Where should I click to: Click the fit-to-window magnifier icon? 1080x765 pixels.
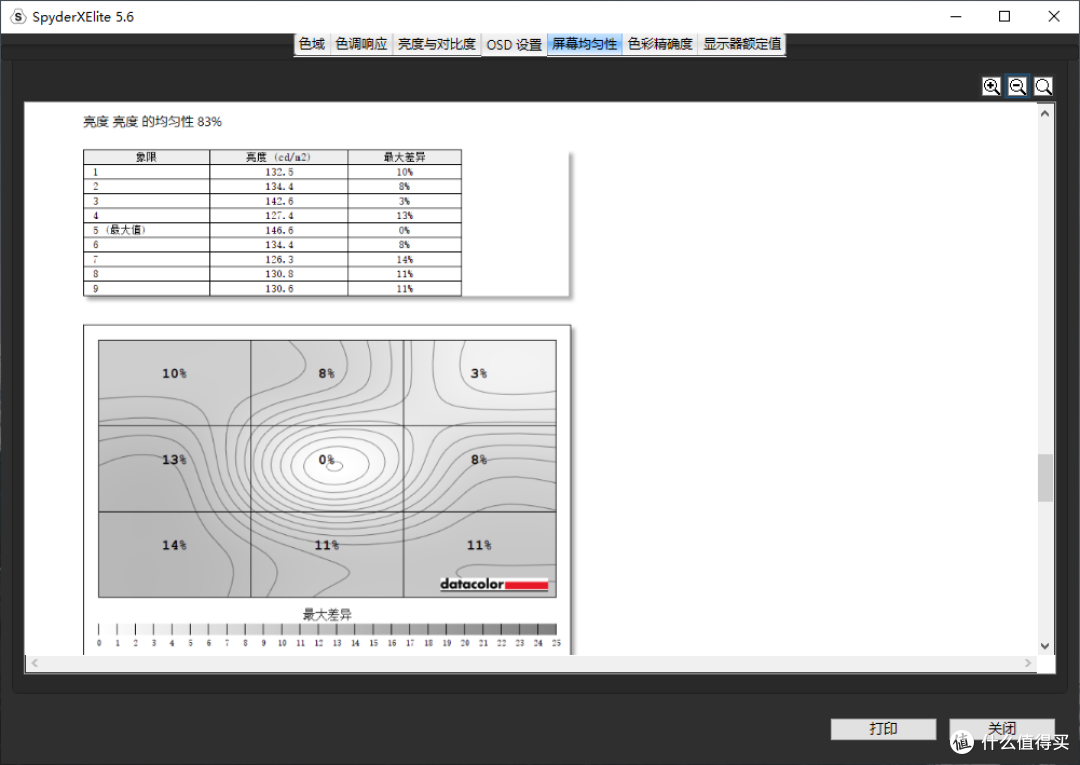coord(1043,87)
